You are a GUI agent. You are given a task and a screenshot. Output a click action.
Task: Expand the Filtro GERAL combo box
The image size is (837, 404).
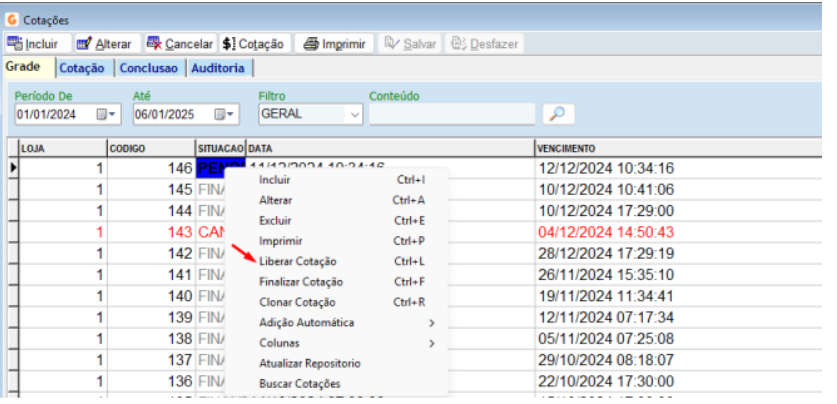point(354,114)
